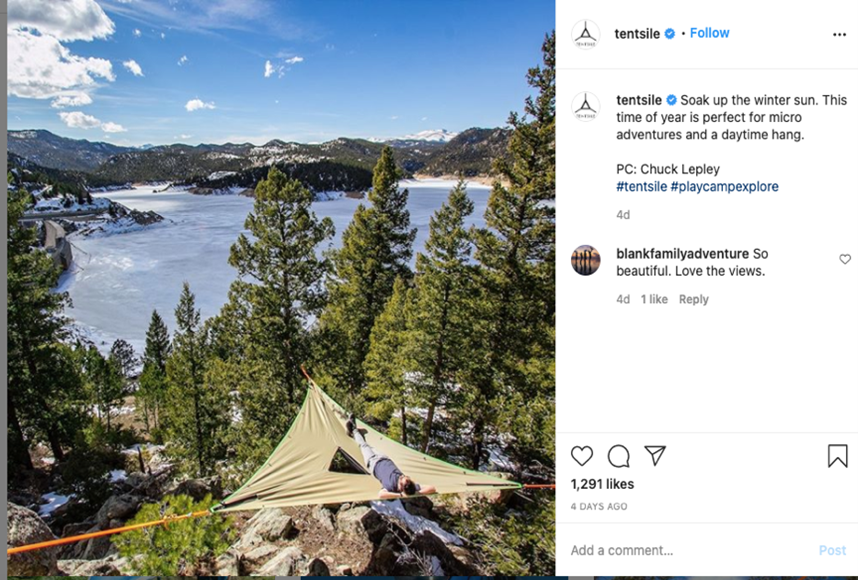Like the post with the heart icon
The image size is (858, 580).
click(582, 456)
